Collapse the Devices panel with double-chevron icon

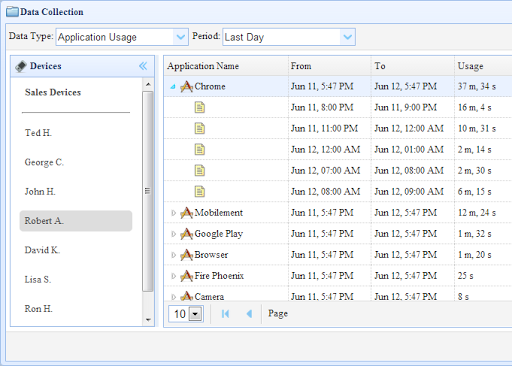click(x=143, y=66)
